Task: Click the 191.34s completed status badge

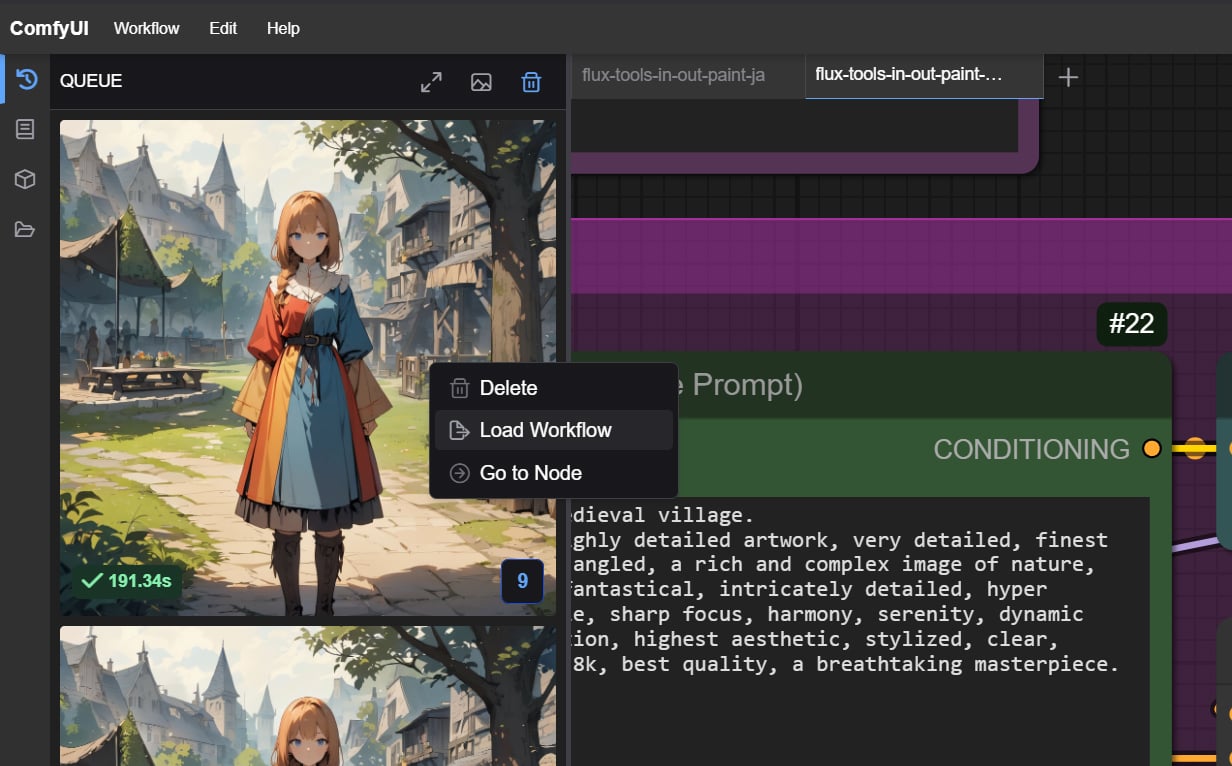Action: click(126, 580)
